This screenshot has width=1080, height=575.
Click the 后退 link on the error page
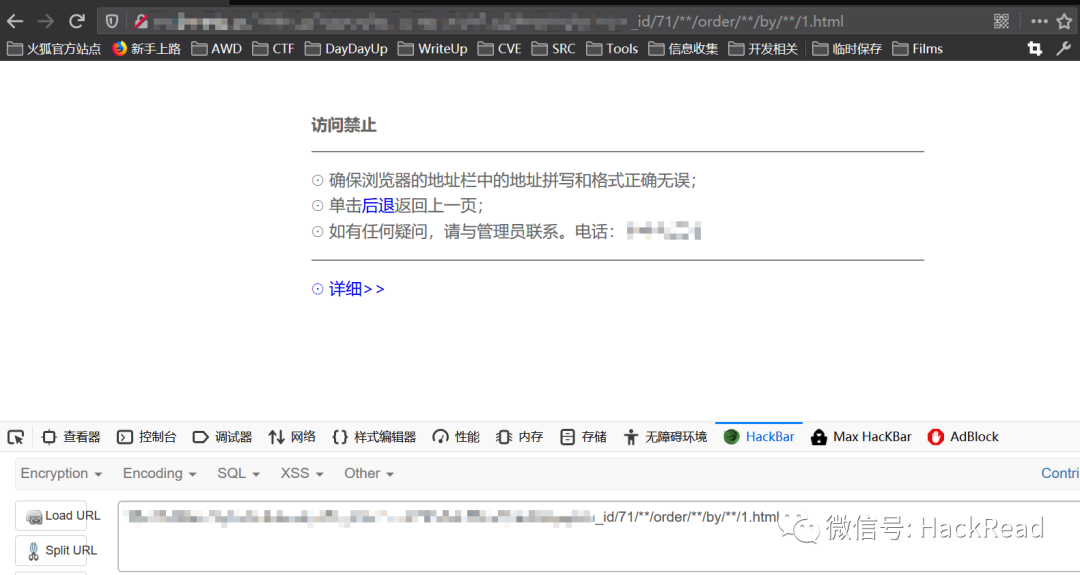378,205
